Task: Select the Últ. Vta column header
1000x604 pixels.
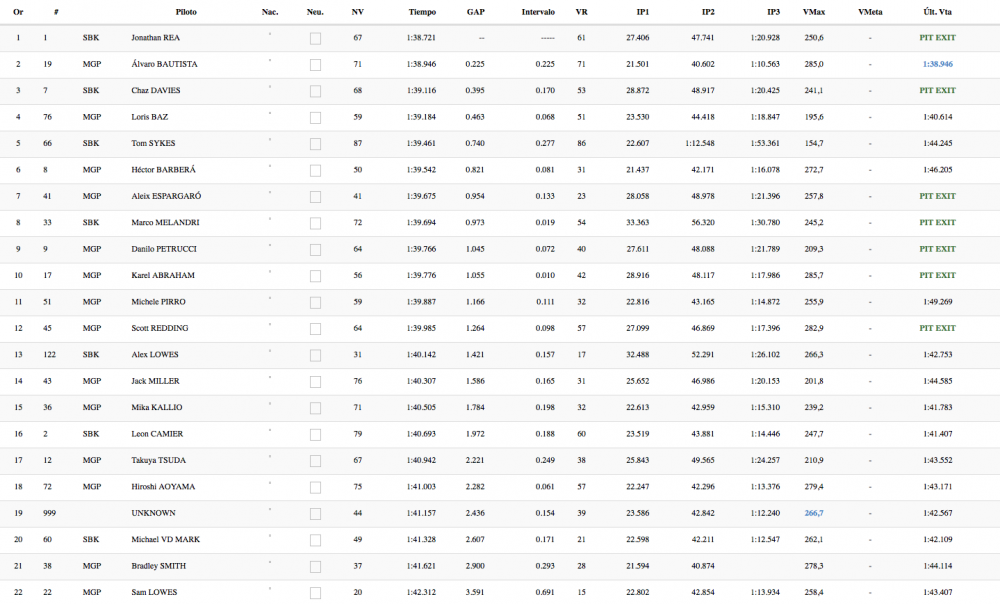Action: (x=937, y=12)
